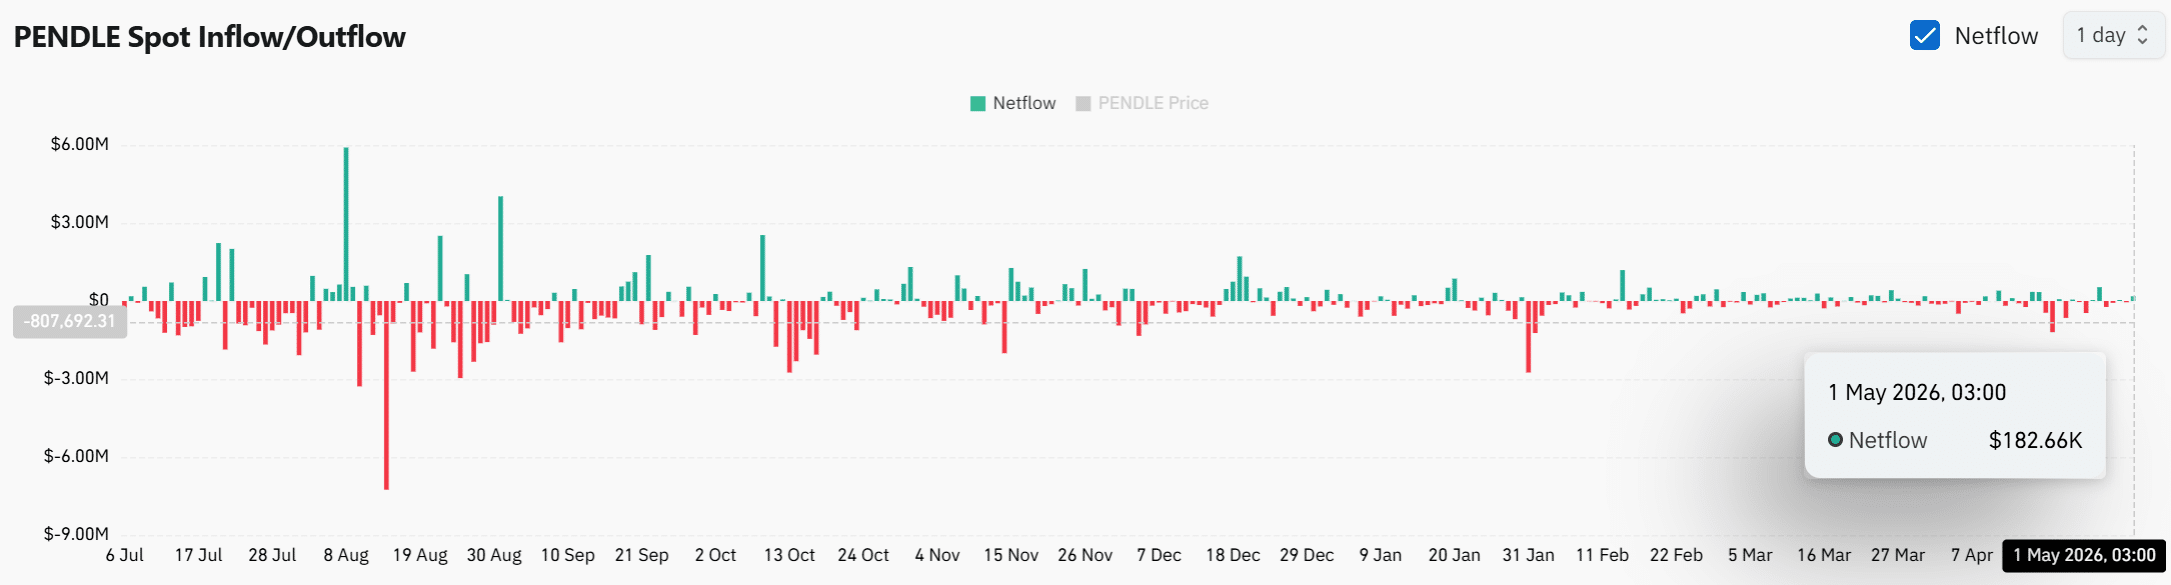Image resolution: width=2171 pixels, height=585 pixels.
Task: Click the $3.00M y-axis label
Action: click(x=80, y=222)
